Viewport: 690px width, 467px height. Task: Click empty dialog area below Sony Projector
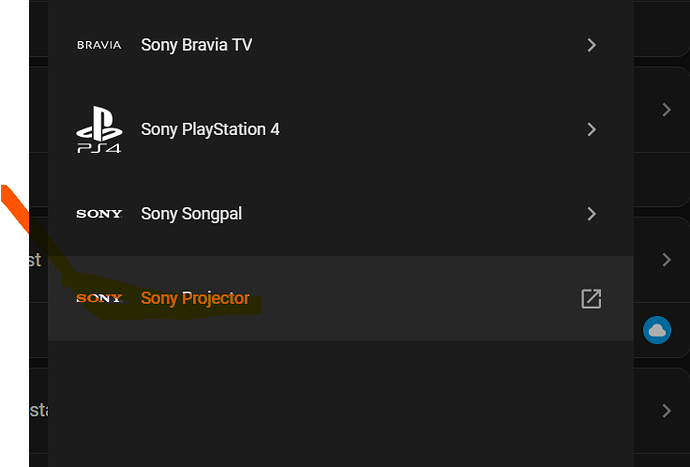[x=340, y=400]
